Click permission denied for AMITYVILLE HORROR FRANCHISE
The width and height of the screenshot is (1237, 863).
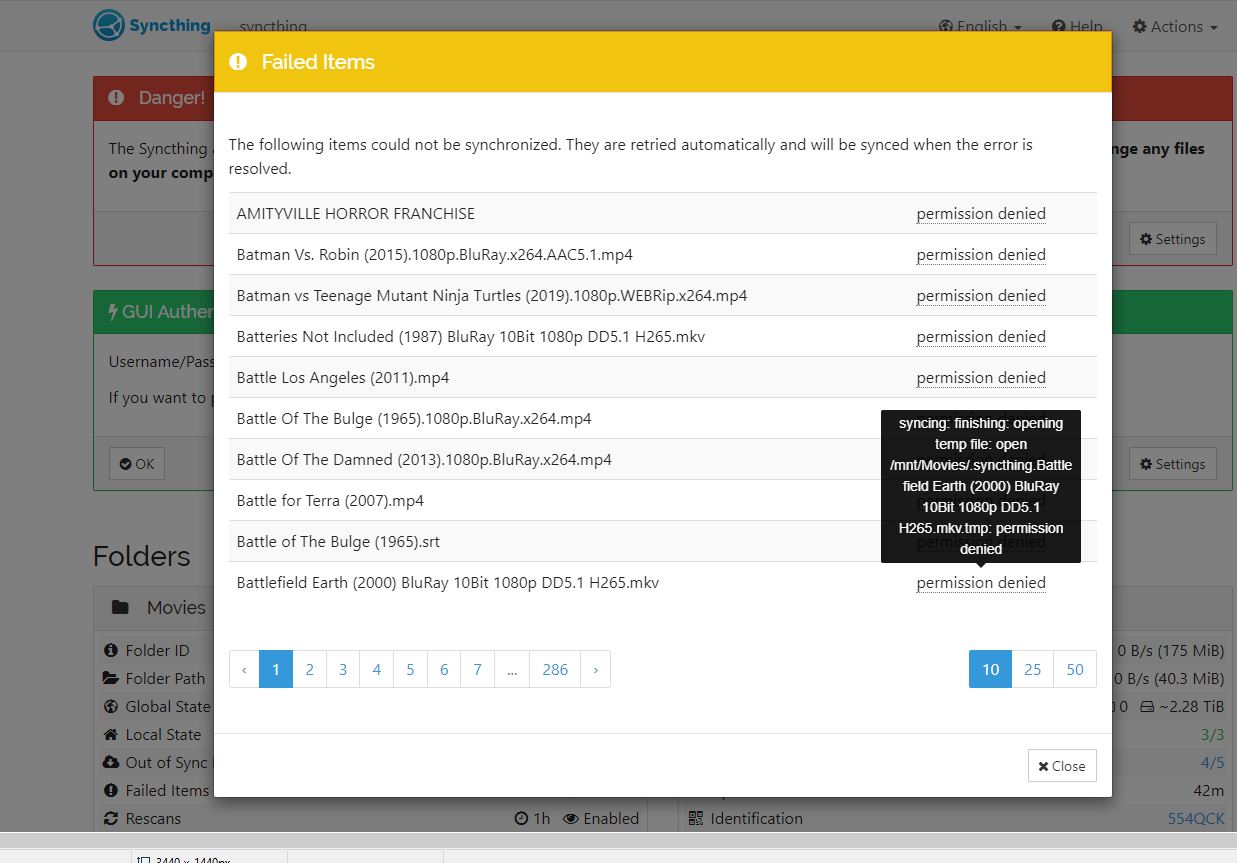pos(981,213)
